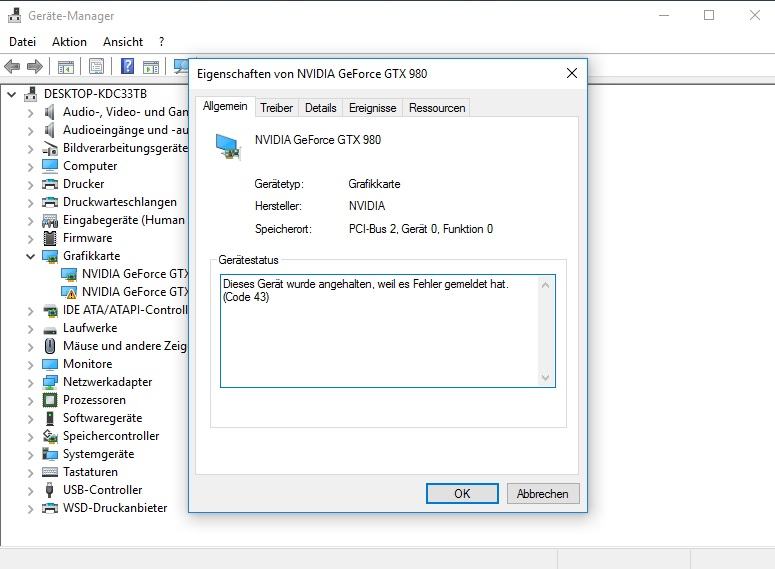Image resolution: width=775 pixels, height=569 pixels.
Task: Click inside the Gerätestatus Code 43 text box
Action: (388, 331)
